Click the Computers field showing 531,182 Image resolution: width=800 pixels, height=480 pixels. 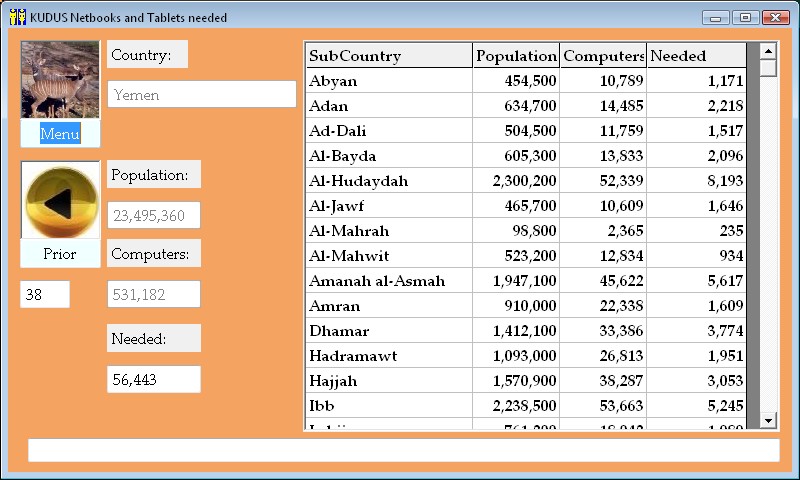[x=154, y=294]
